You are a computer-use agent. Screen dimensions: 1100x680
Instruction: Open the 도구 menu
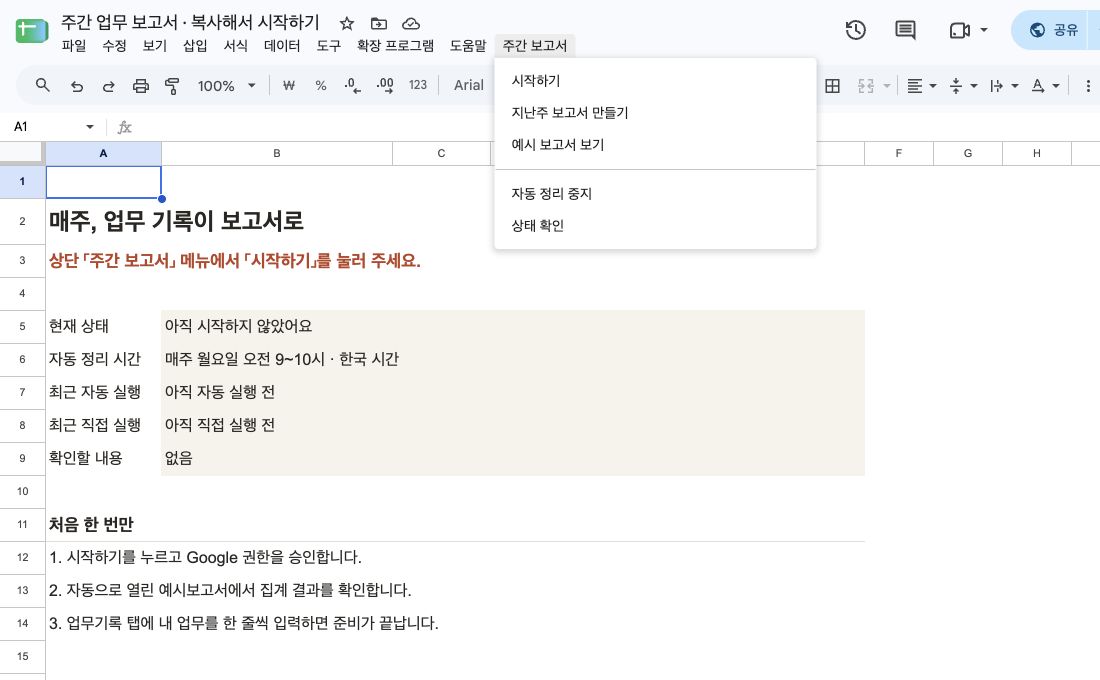(x=328, y=46)
